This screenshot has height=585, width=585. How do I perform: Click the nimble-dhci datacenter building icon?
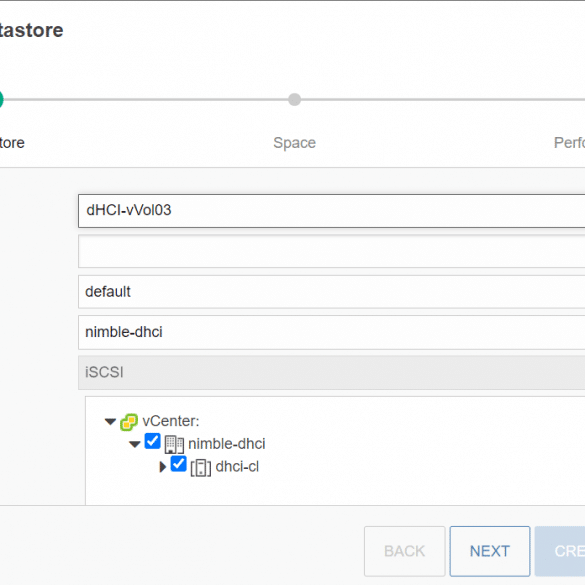174,444
